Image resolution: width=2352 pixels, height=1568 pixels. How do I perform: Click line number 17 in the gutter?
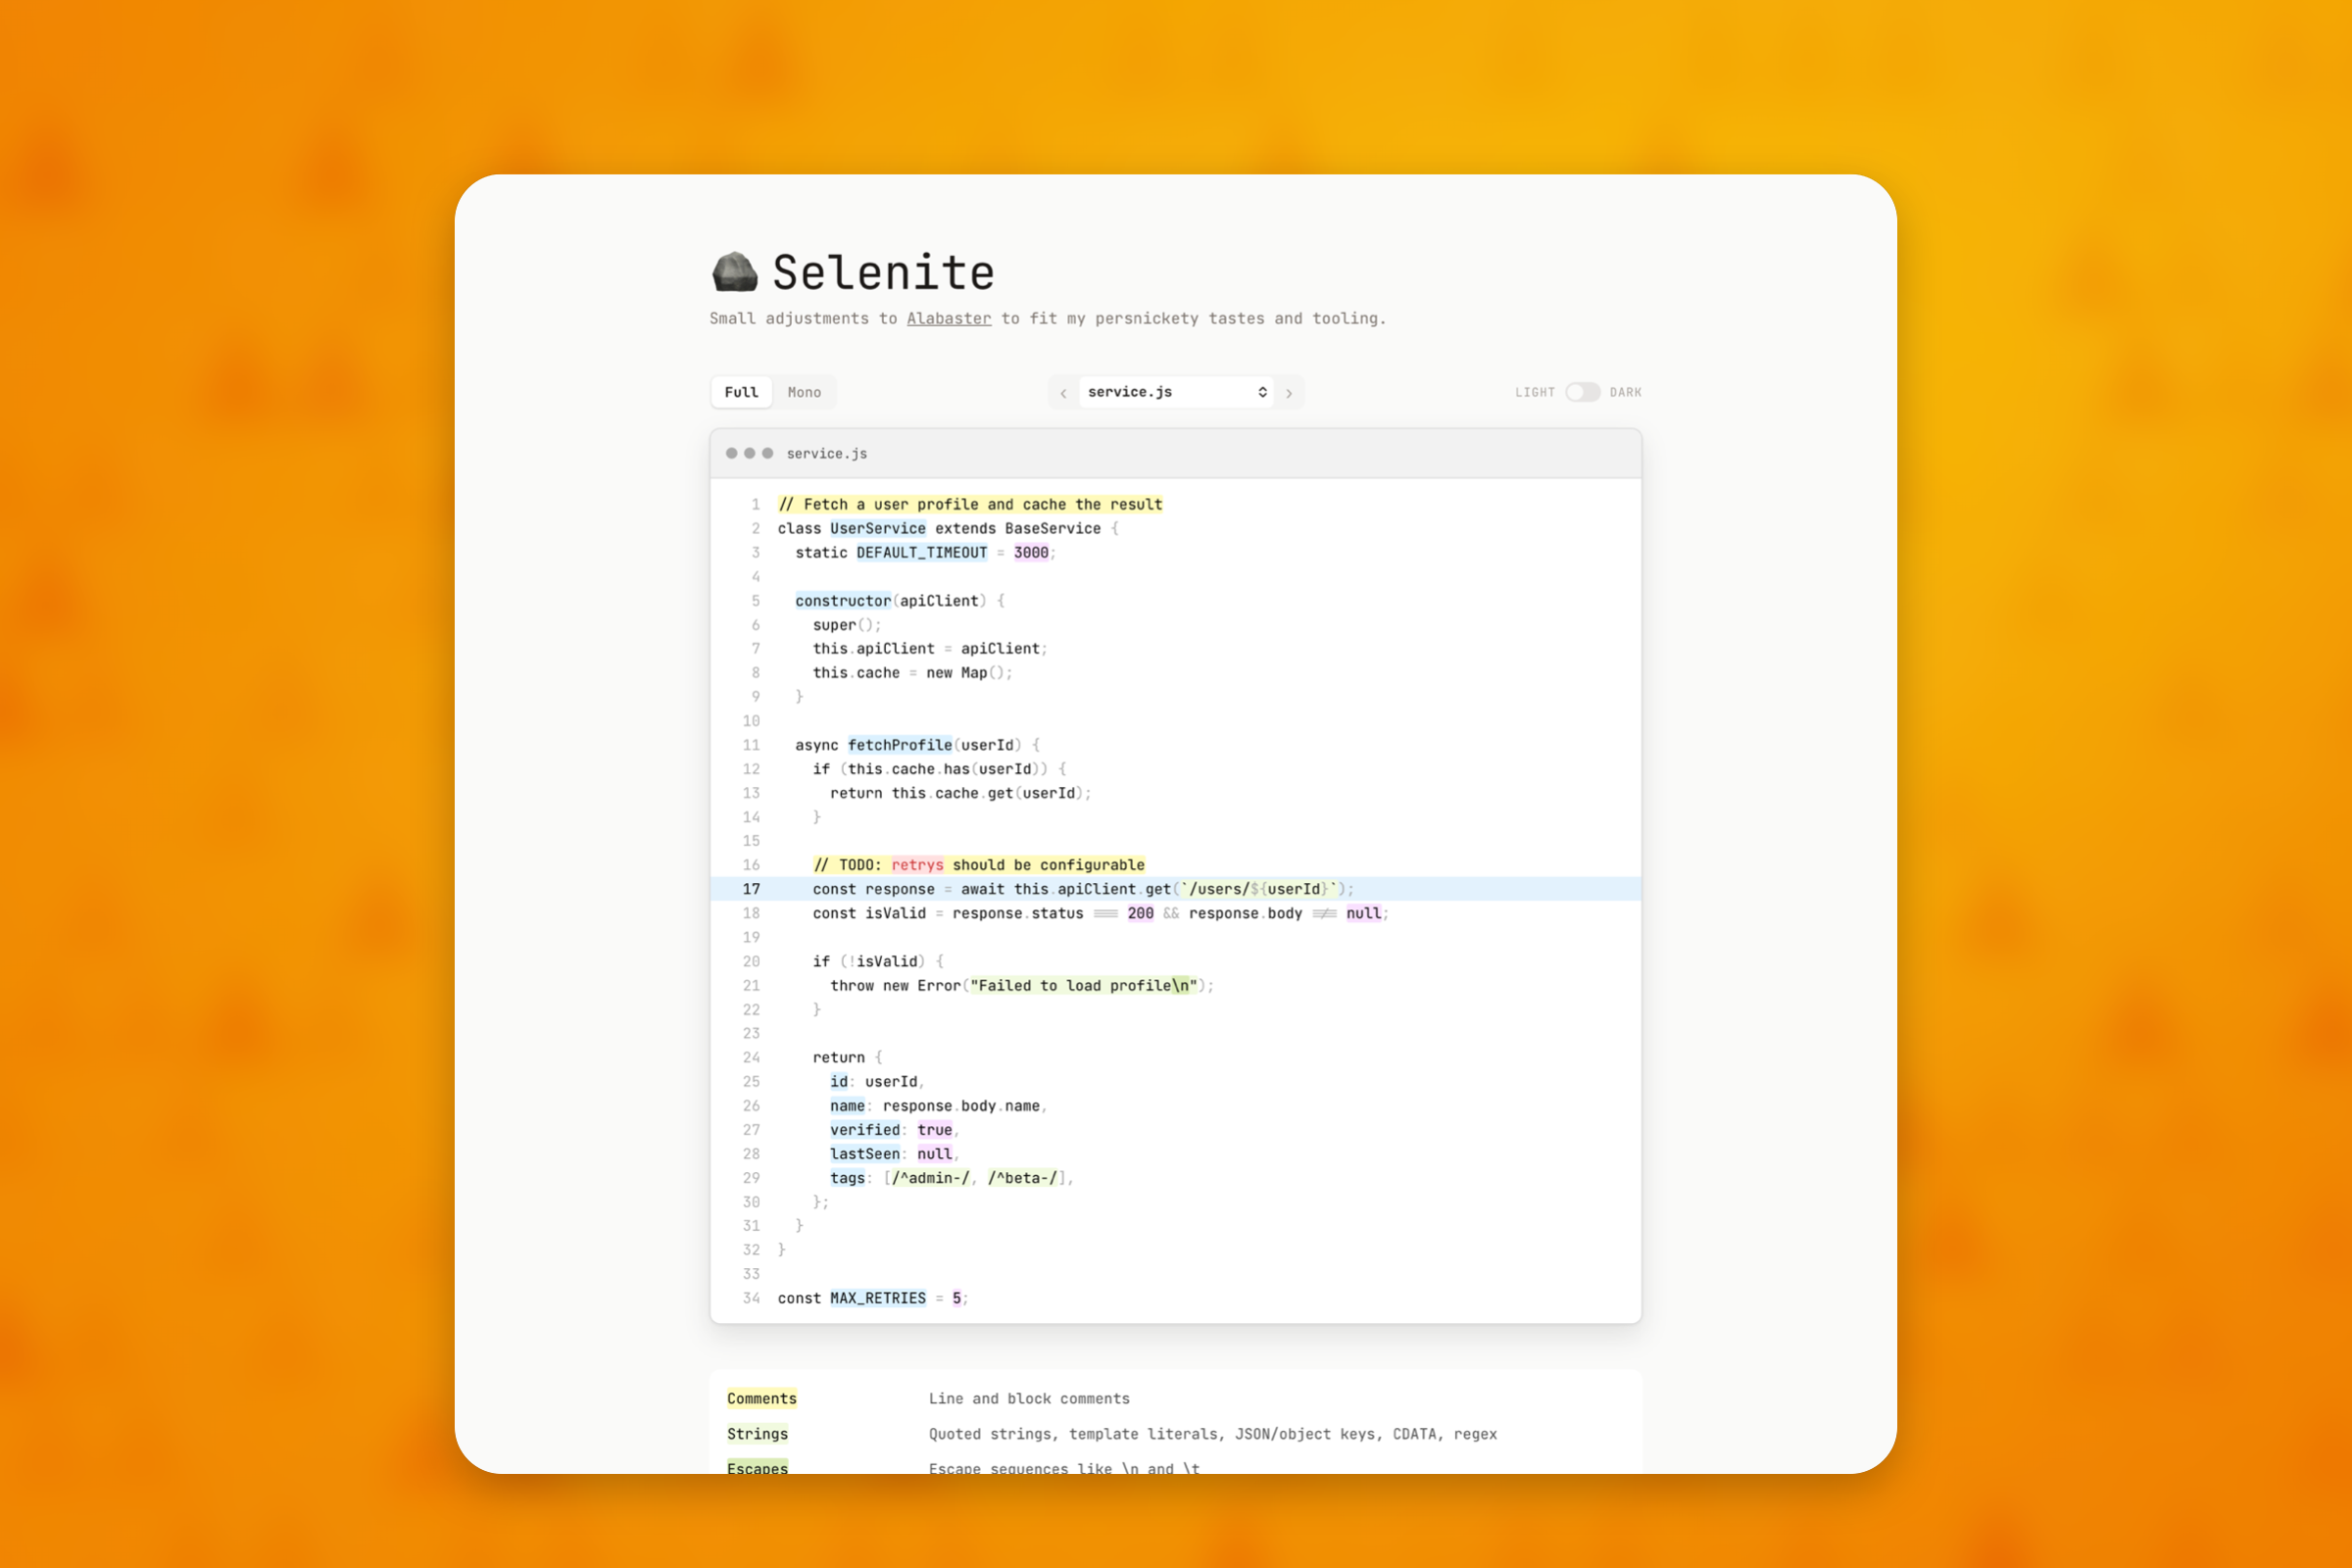click(751, 889)
